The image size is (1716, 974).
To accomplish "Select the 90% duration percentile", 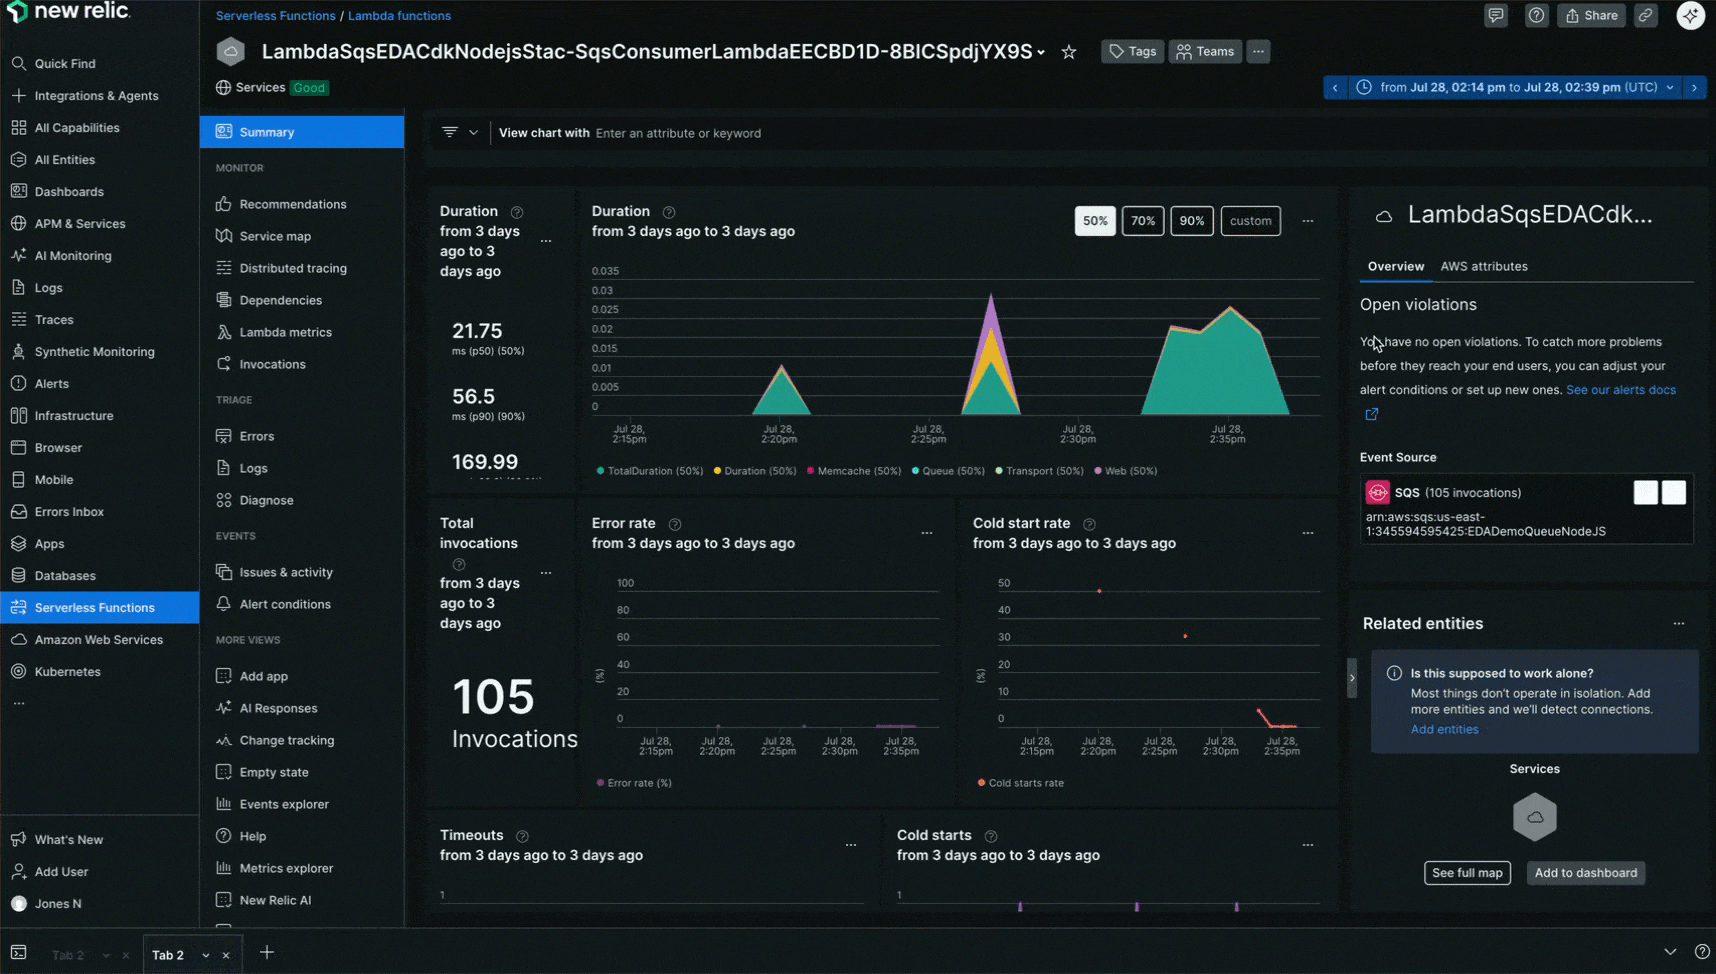I will pos(1192,220).
